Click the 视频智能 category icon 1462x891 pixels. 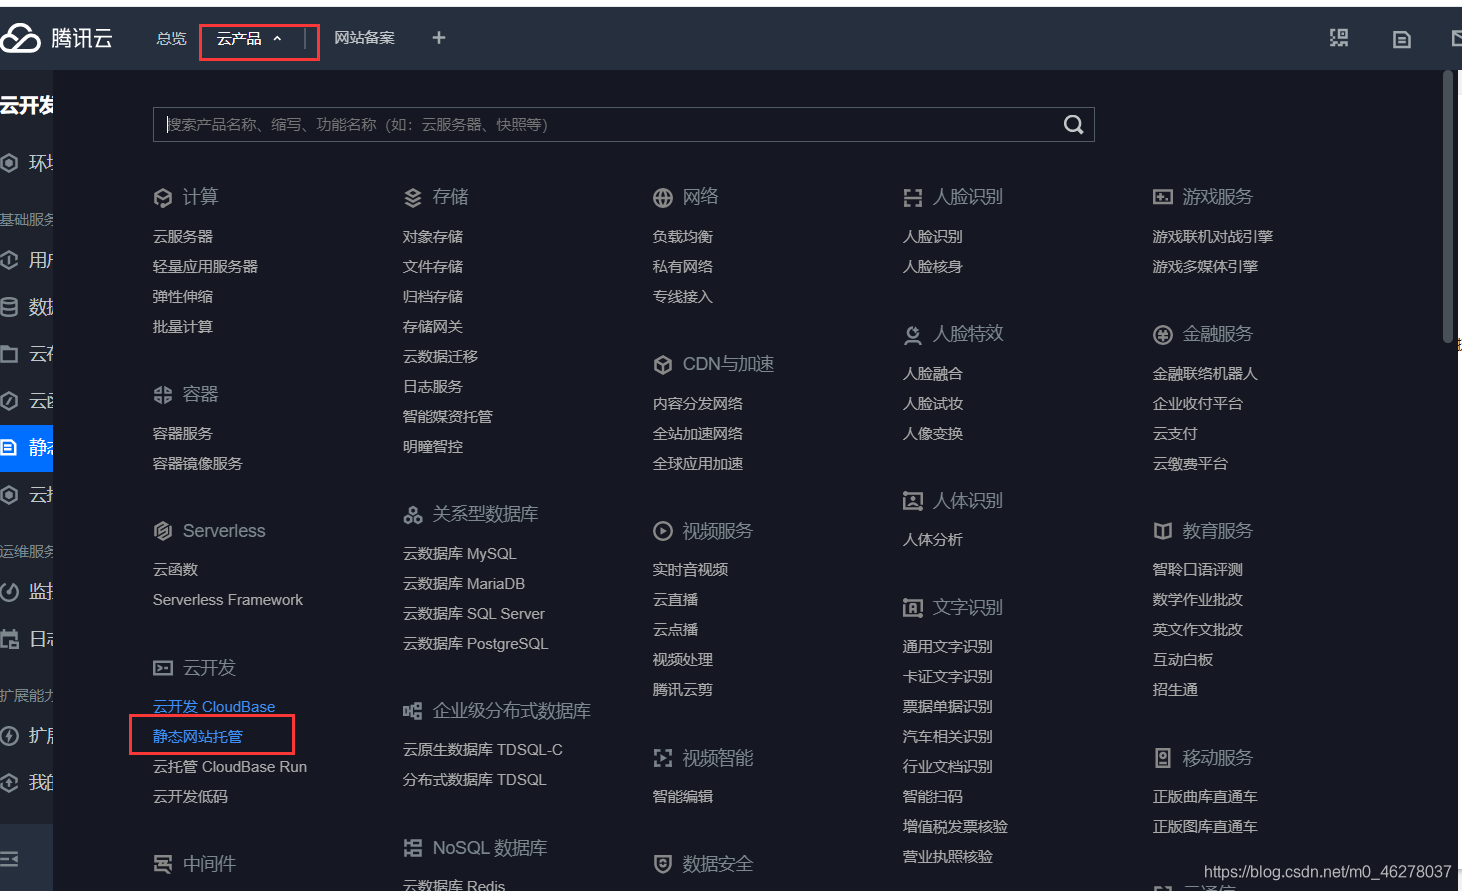(x=662, y=759)
